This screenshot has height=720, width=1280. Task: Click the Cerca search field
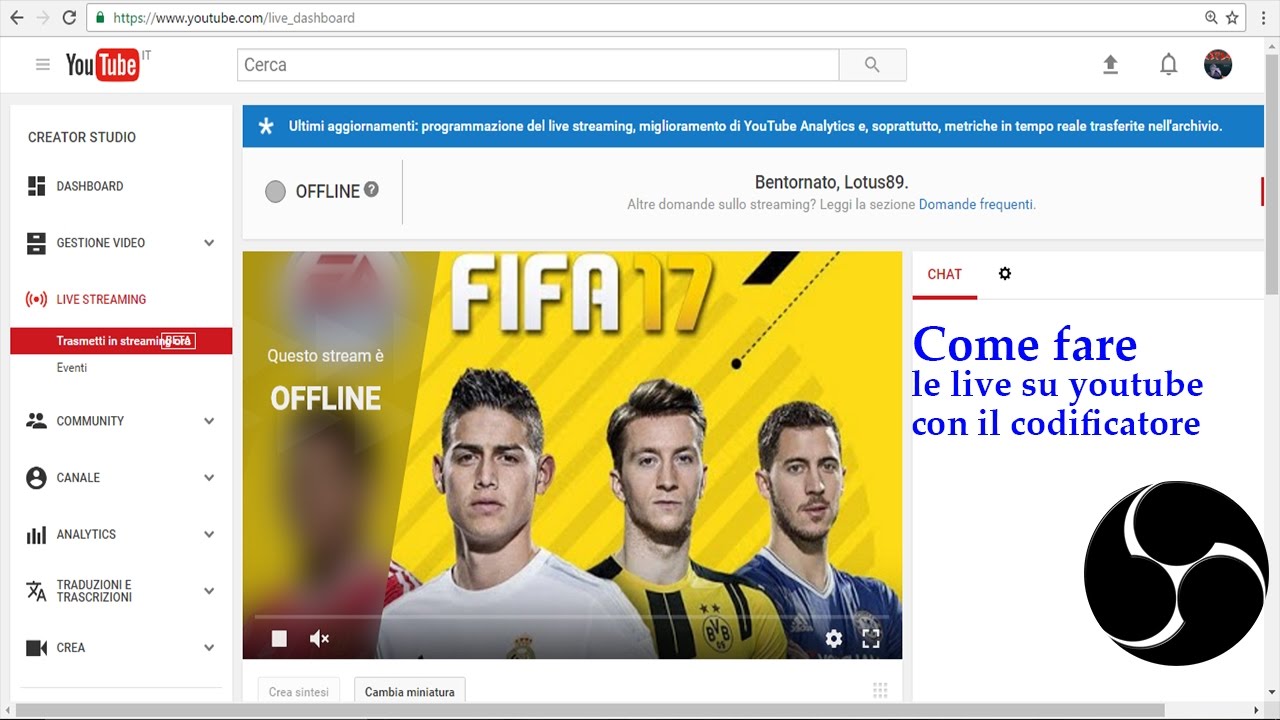pos(538,65)
